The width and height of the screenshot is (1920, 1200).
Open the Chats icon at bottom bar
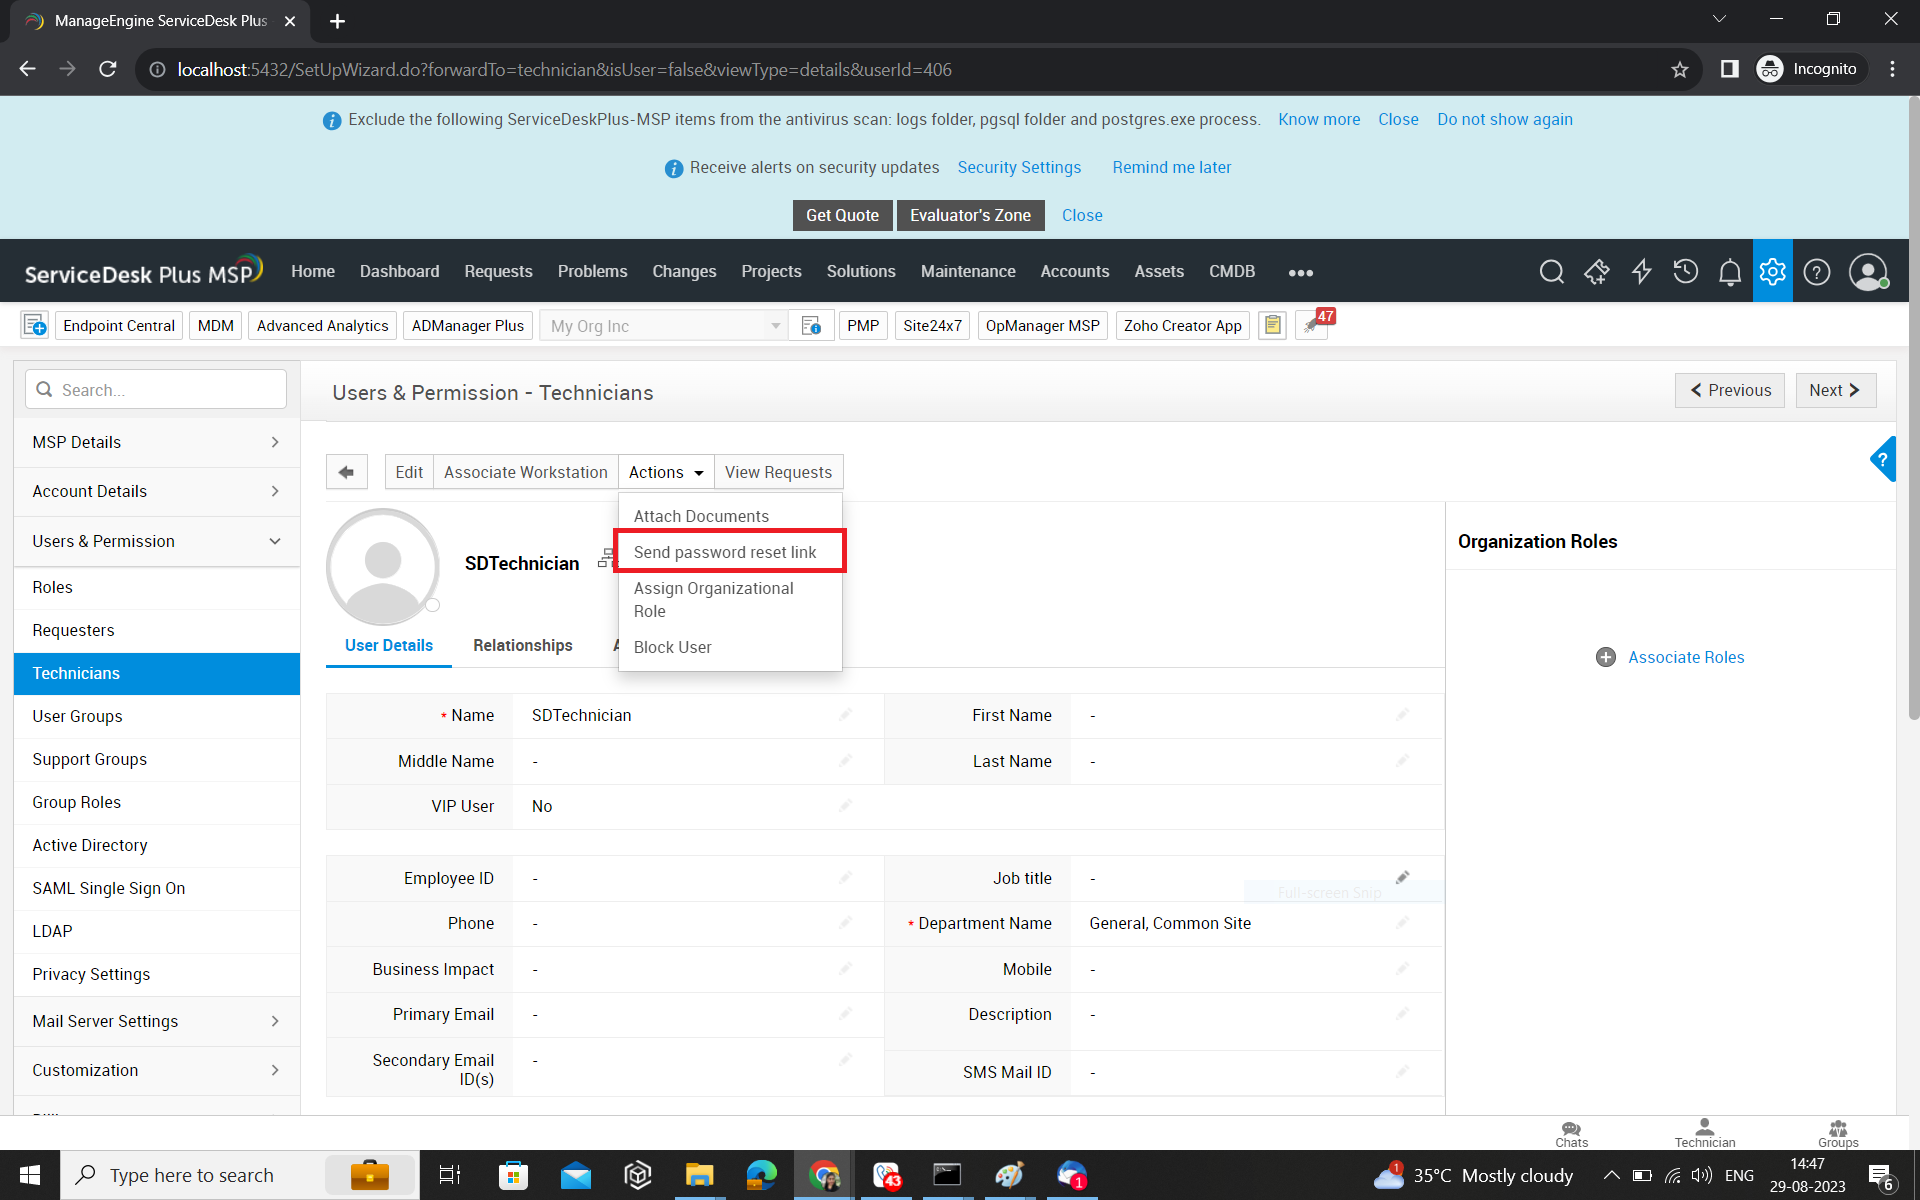click(x=1571, y=1133)
